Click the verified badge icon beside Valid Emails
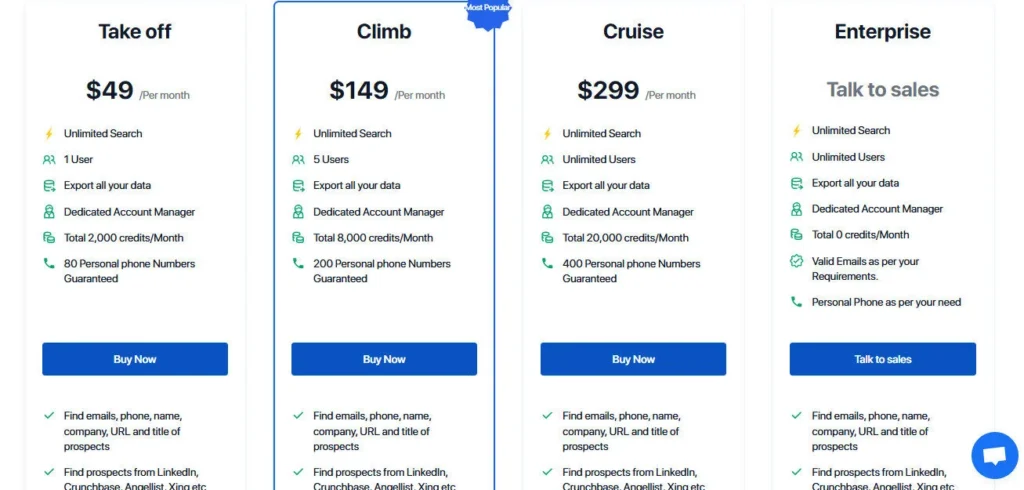Viewport: 1024px width, 490px height. (796, 261)
